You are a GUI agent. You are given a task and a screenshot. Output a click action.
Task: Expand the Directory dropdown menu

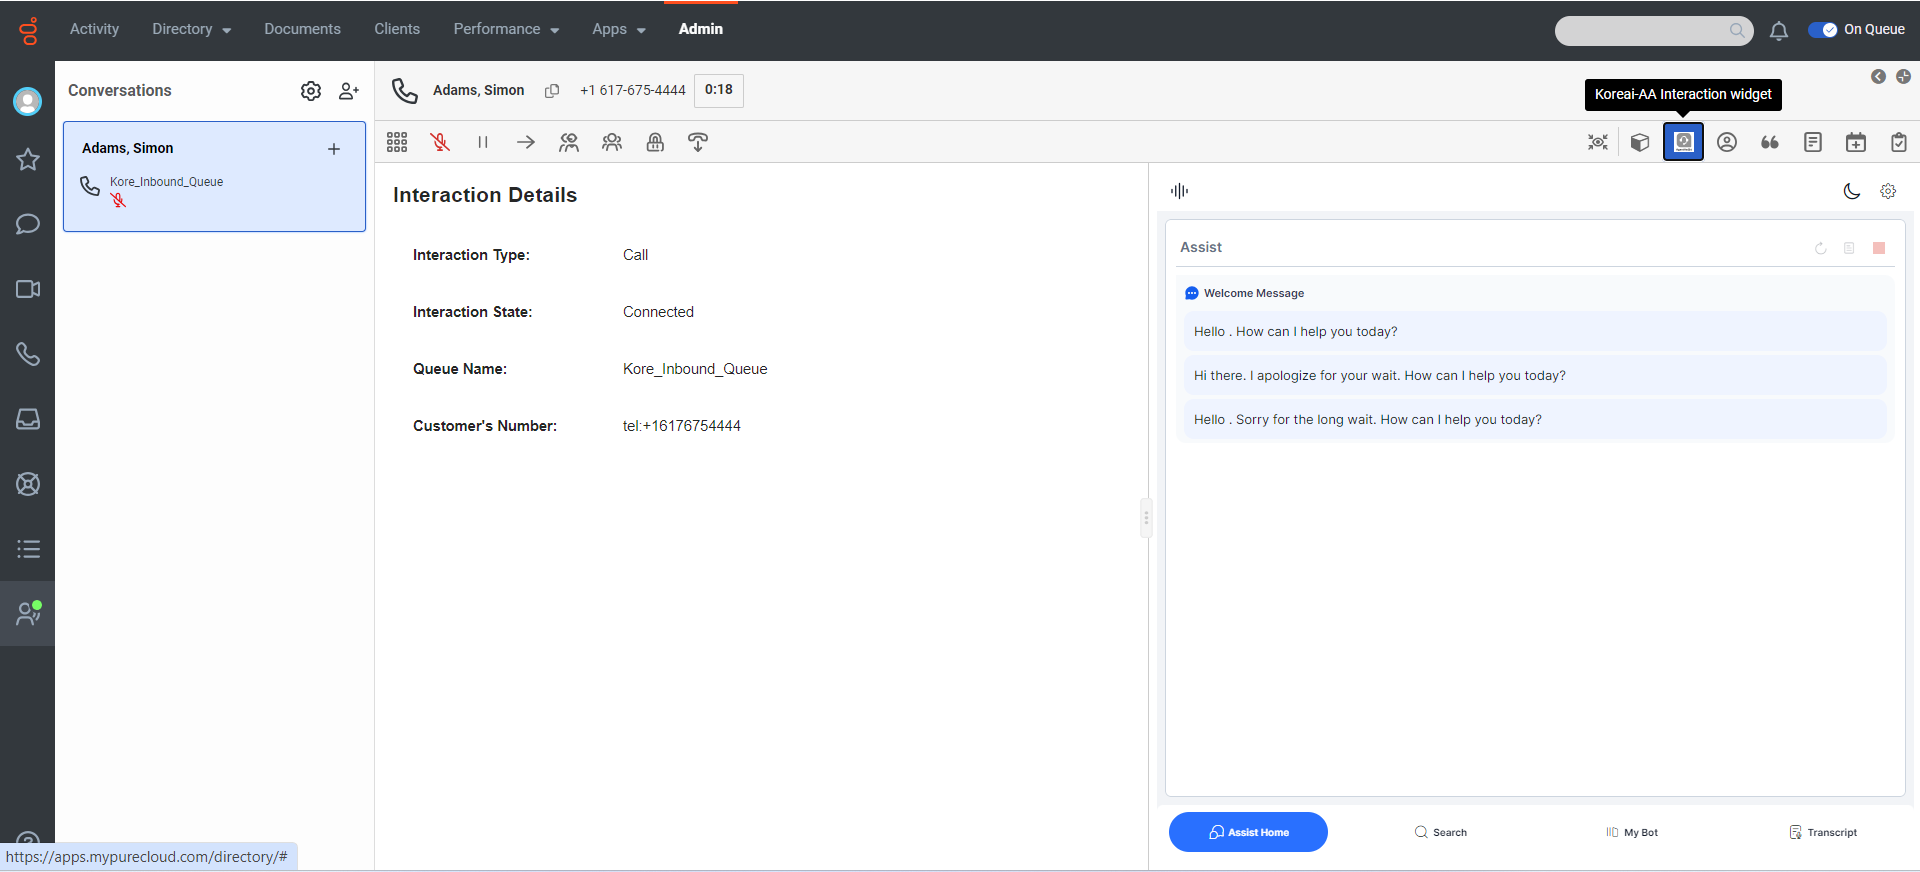tap(192, 29)
